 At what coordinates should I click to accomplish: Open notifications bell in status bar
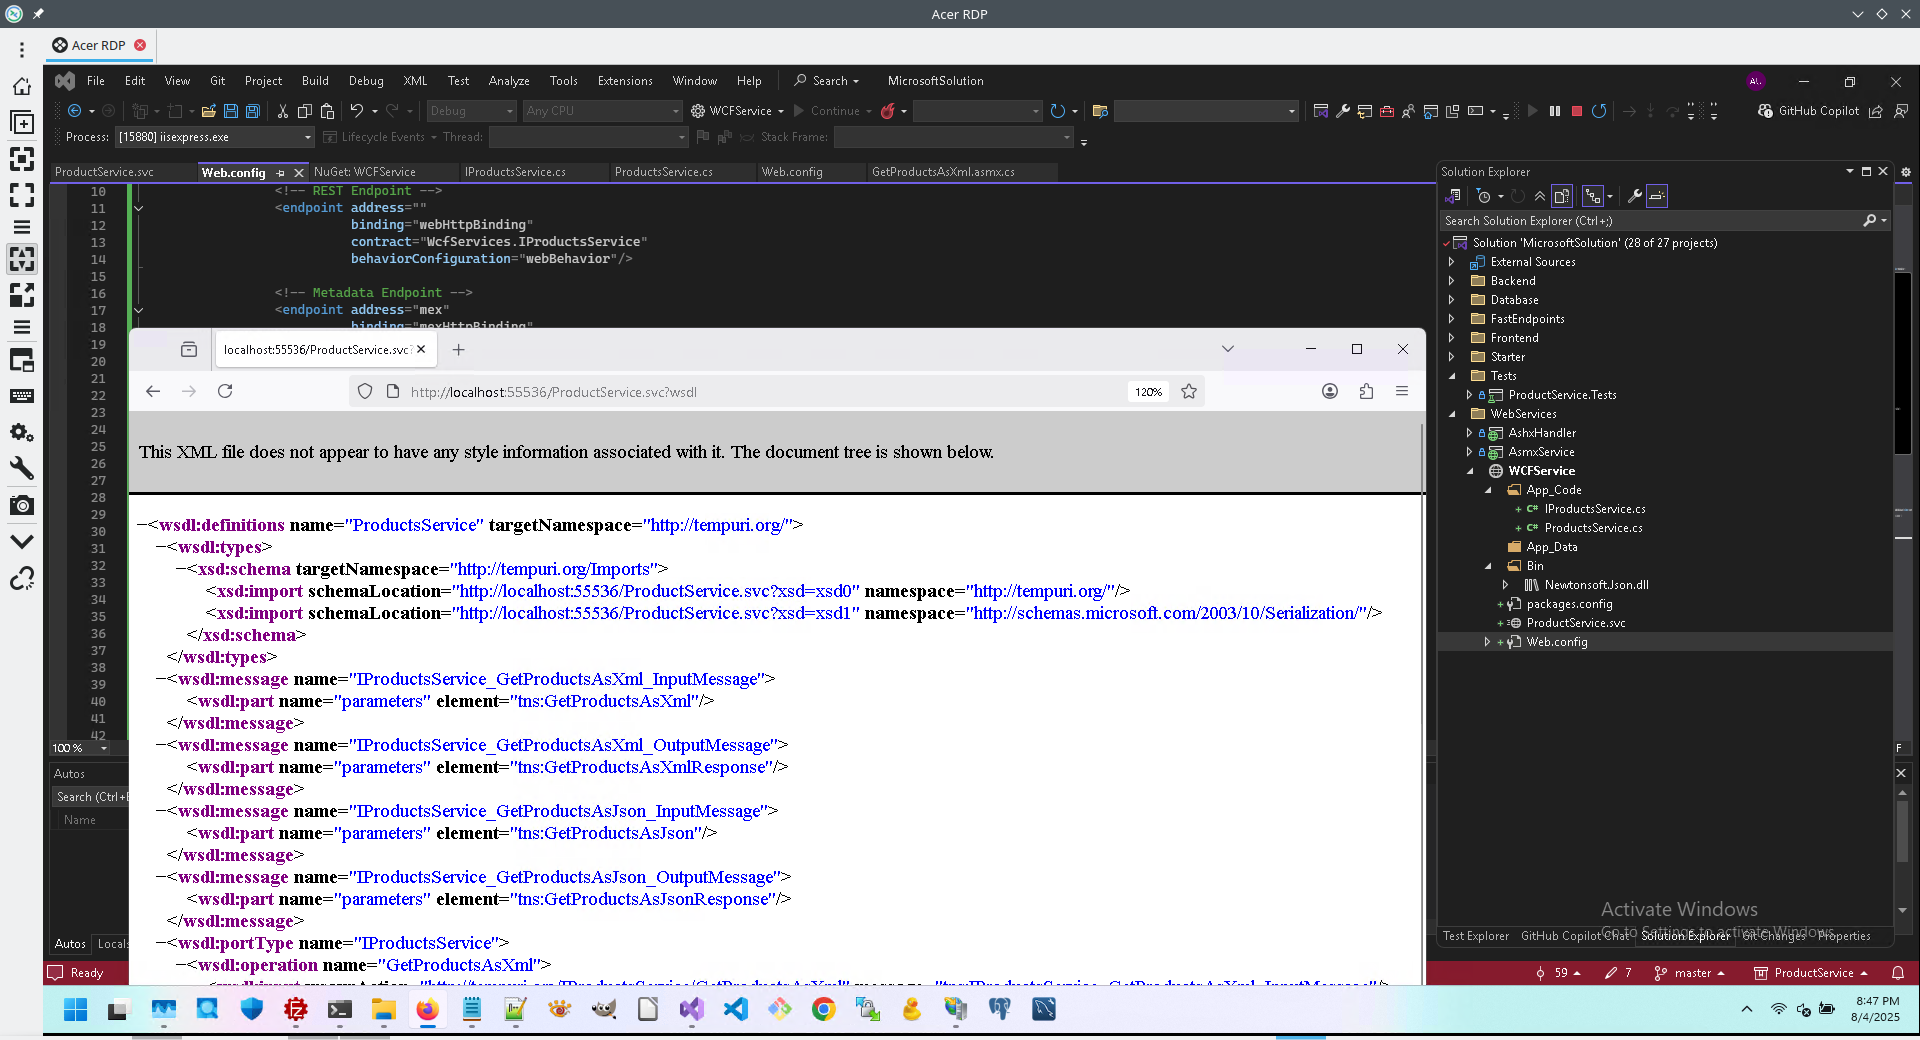(1898, 973)
